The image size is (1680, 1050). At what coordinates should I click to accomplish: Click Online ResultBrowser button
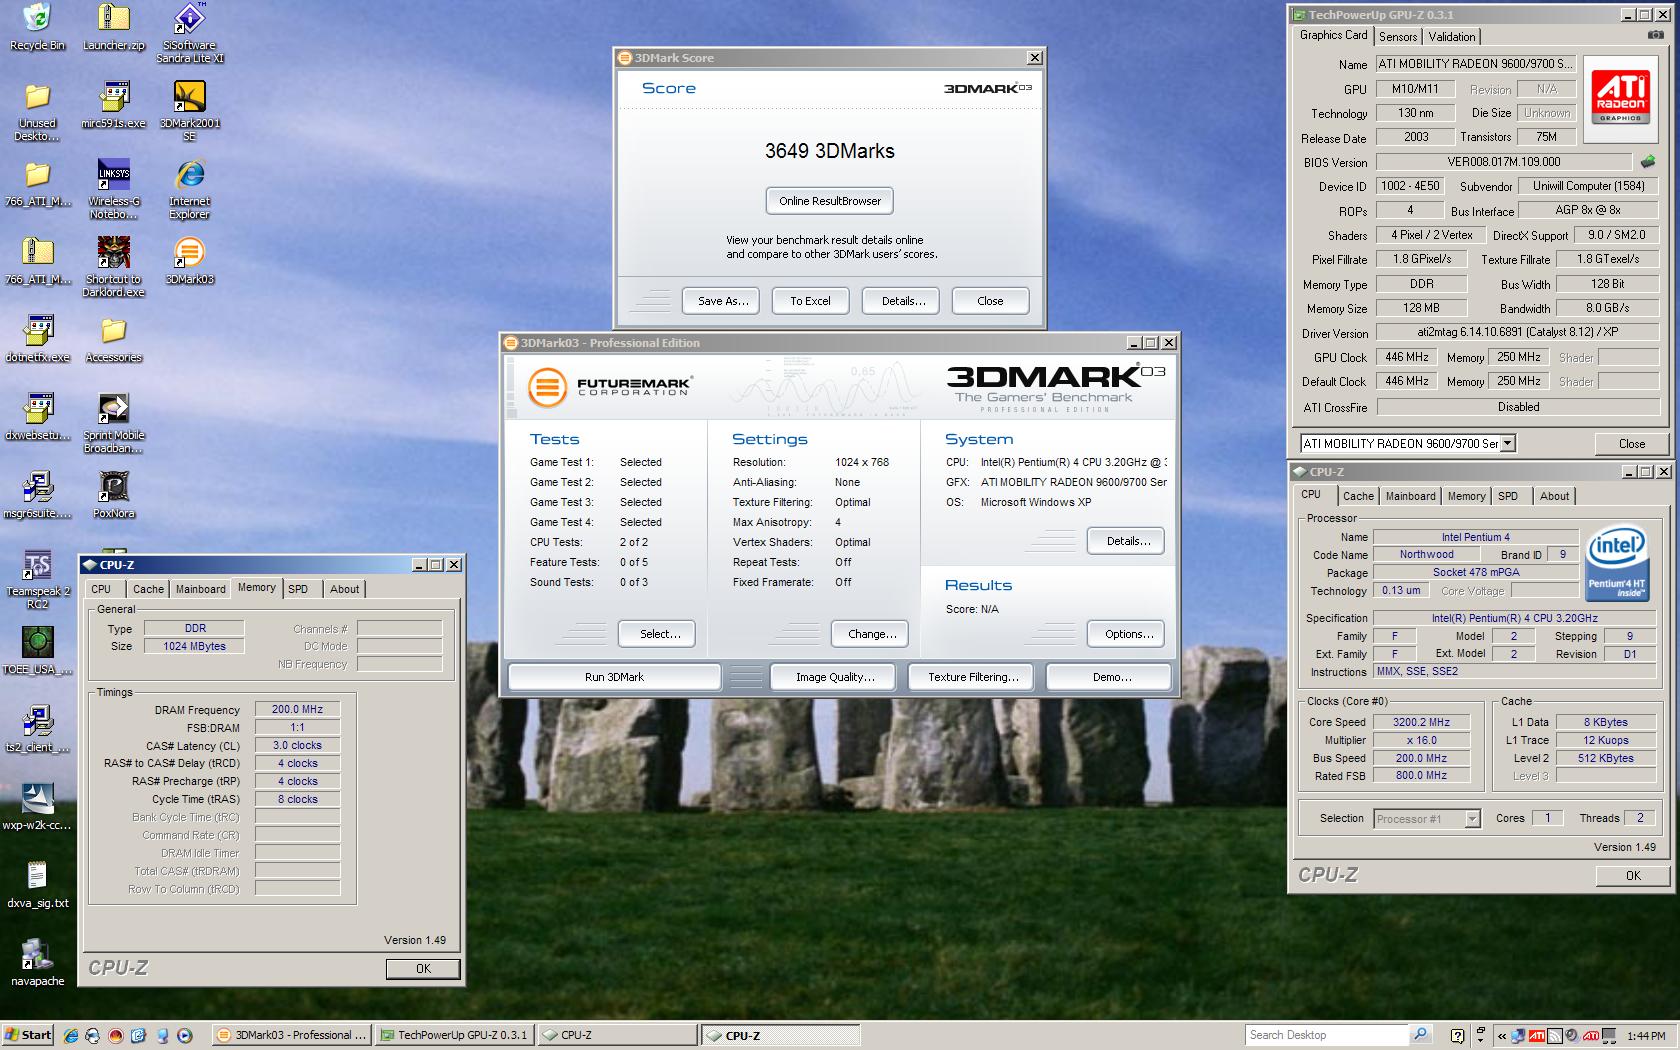830,201
